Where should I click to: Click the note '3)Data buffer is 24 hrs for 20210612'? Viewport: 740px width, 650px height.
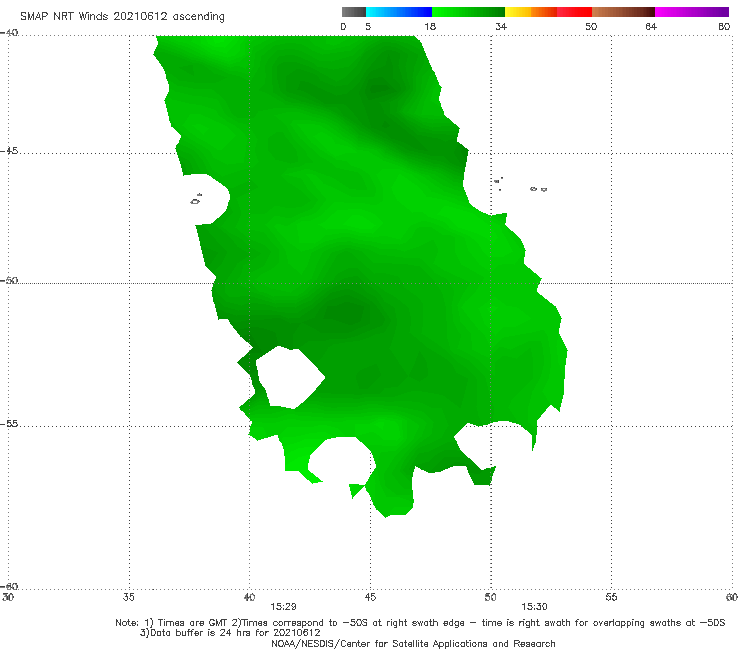230,633
